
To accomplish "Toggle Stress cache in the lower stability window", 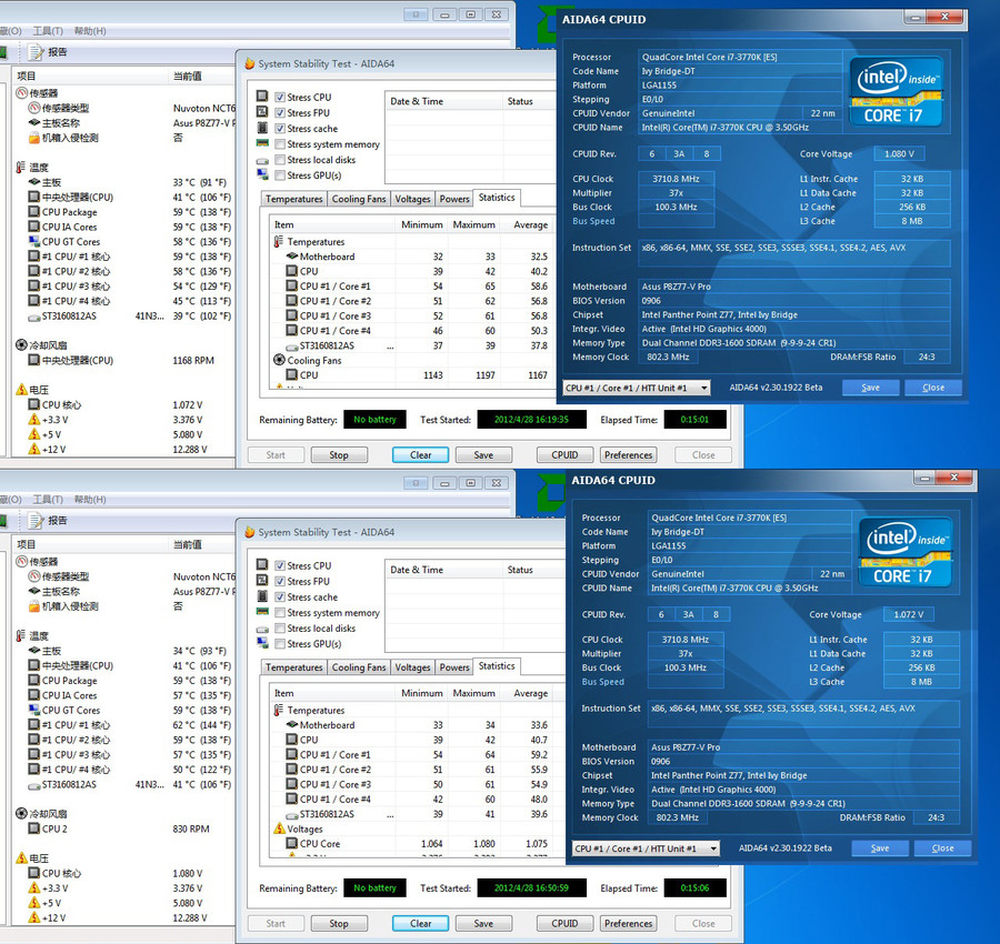I will point(279,597).
